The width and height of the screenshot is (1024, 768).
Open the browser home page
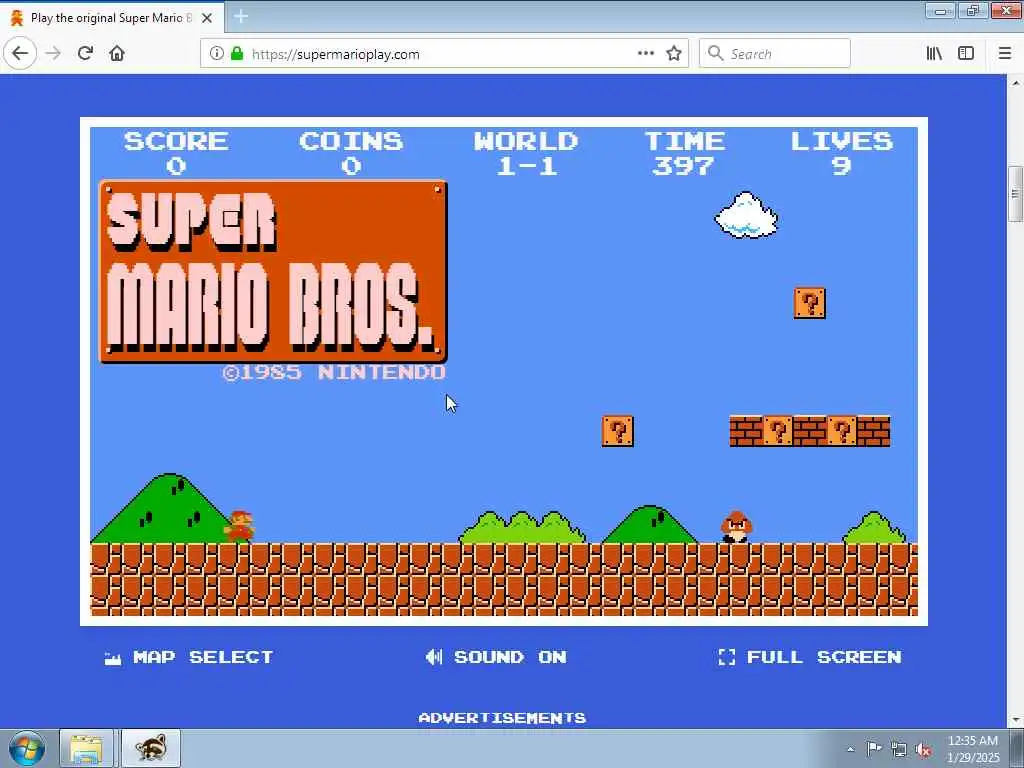click(x=117, y=54)
